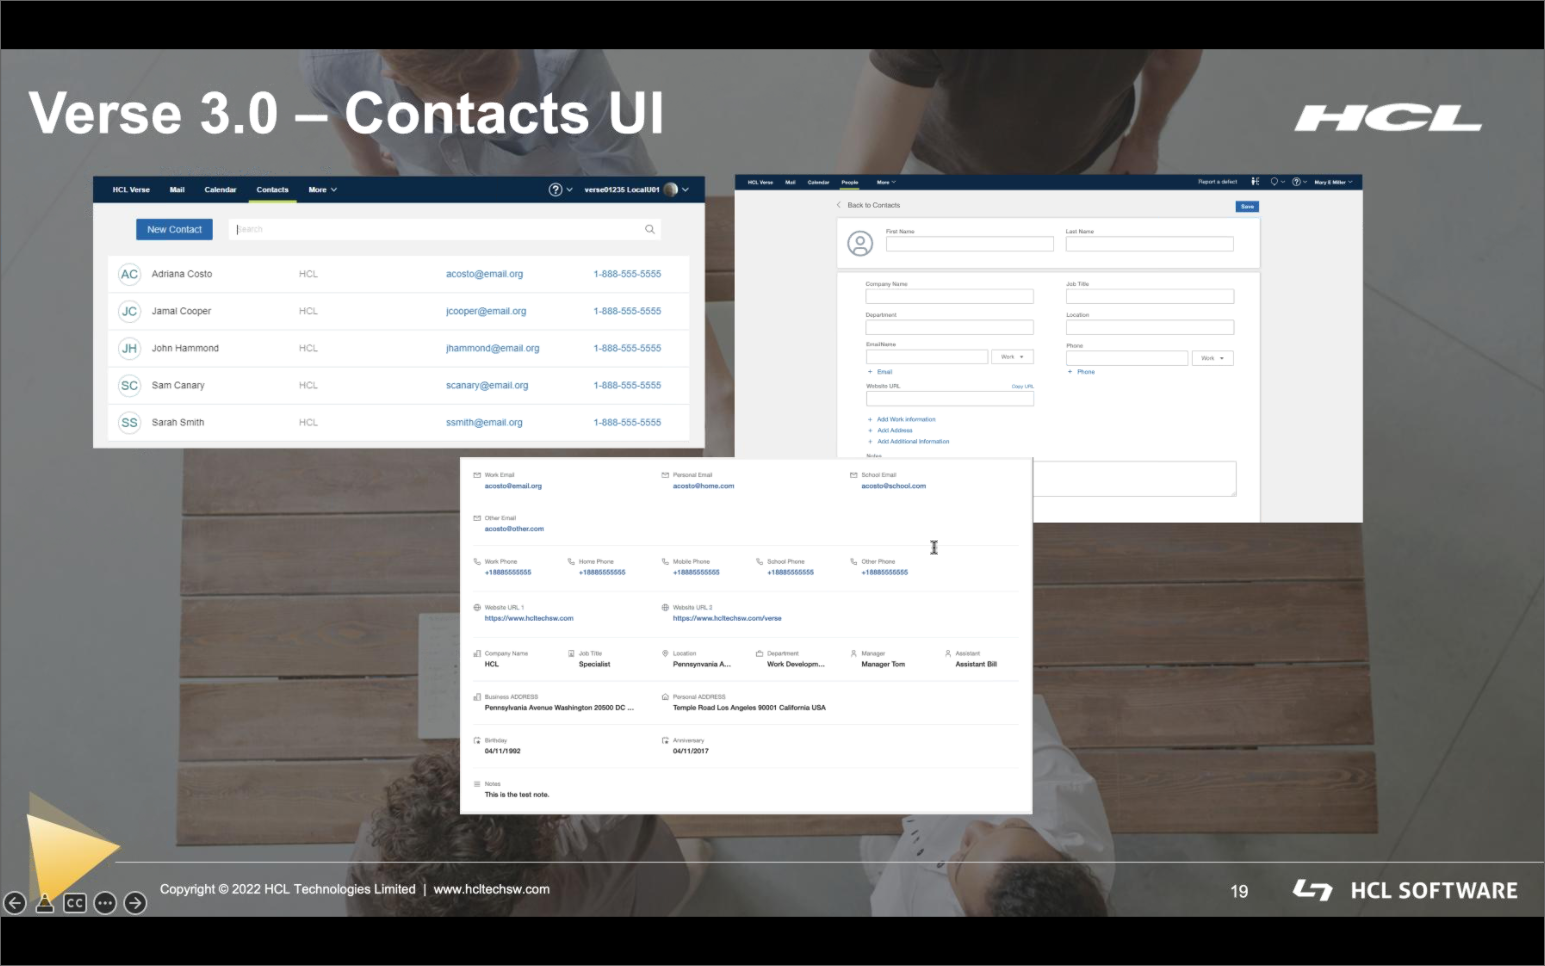
Task: Expand the More menu in left screenshot
Action: pyautogui.click(x=322, y=189)
